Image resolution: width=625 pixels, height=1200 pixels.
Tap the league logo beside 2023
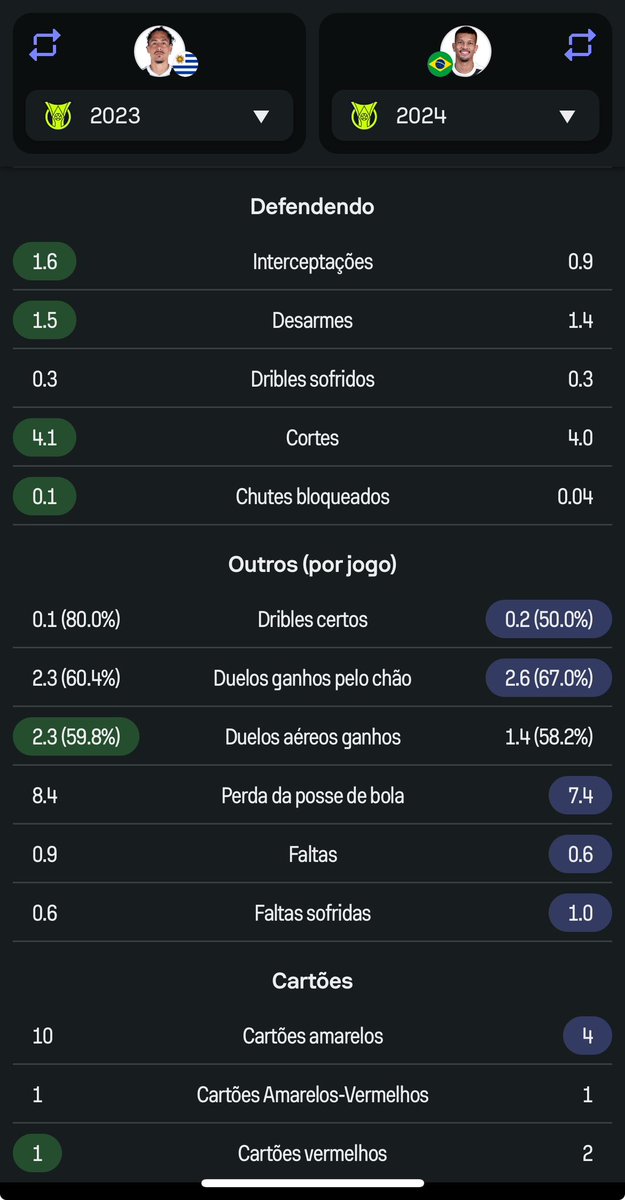point(59,116)
